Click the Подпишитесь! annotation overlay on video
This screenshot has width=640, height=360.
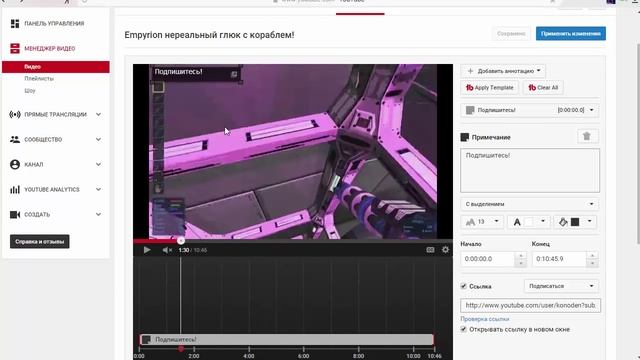(196, 73)
